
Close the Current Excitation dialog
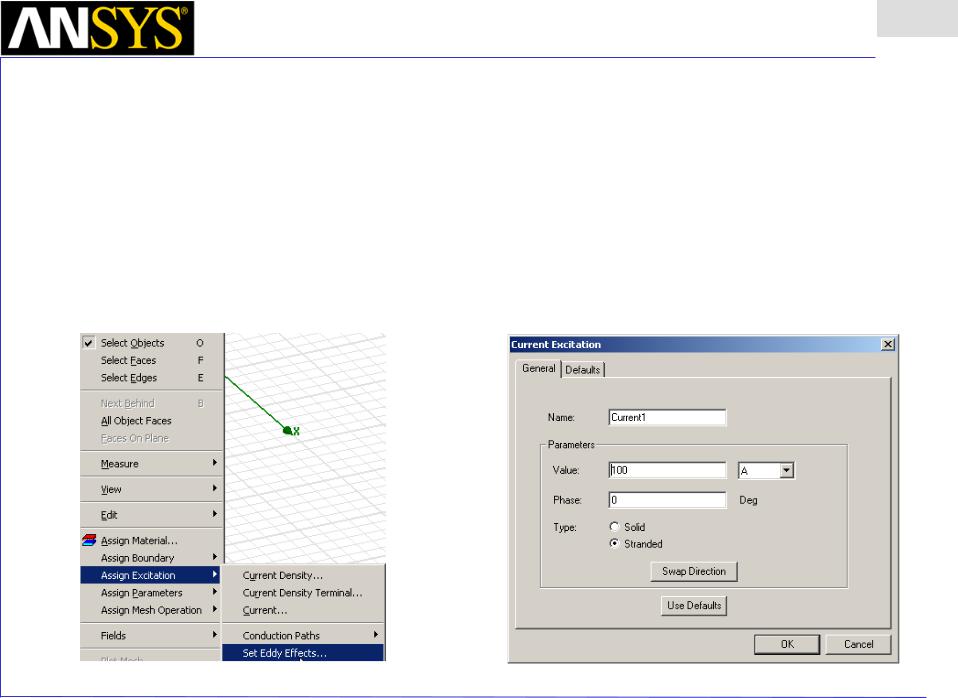888,345
